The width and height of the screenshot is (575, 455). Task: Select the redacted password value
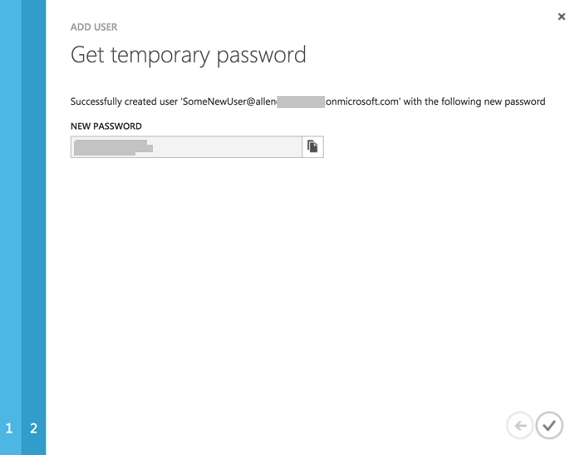click(113, 148)
